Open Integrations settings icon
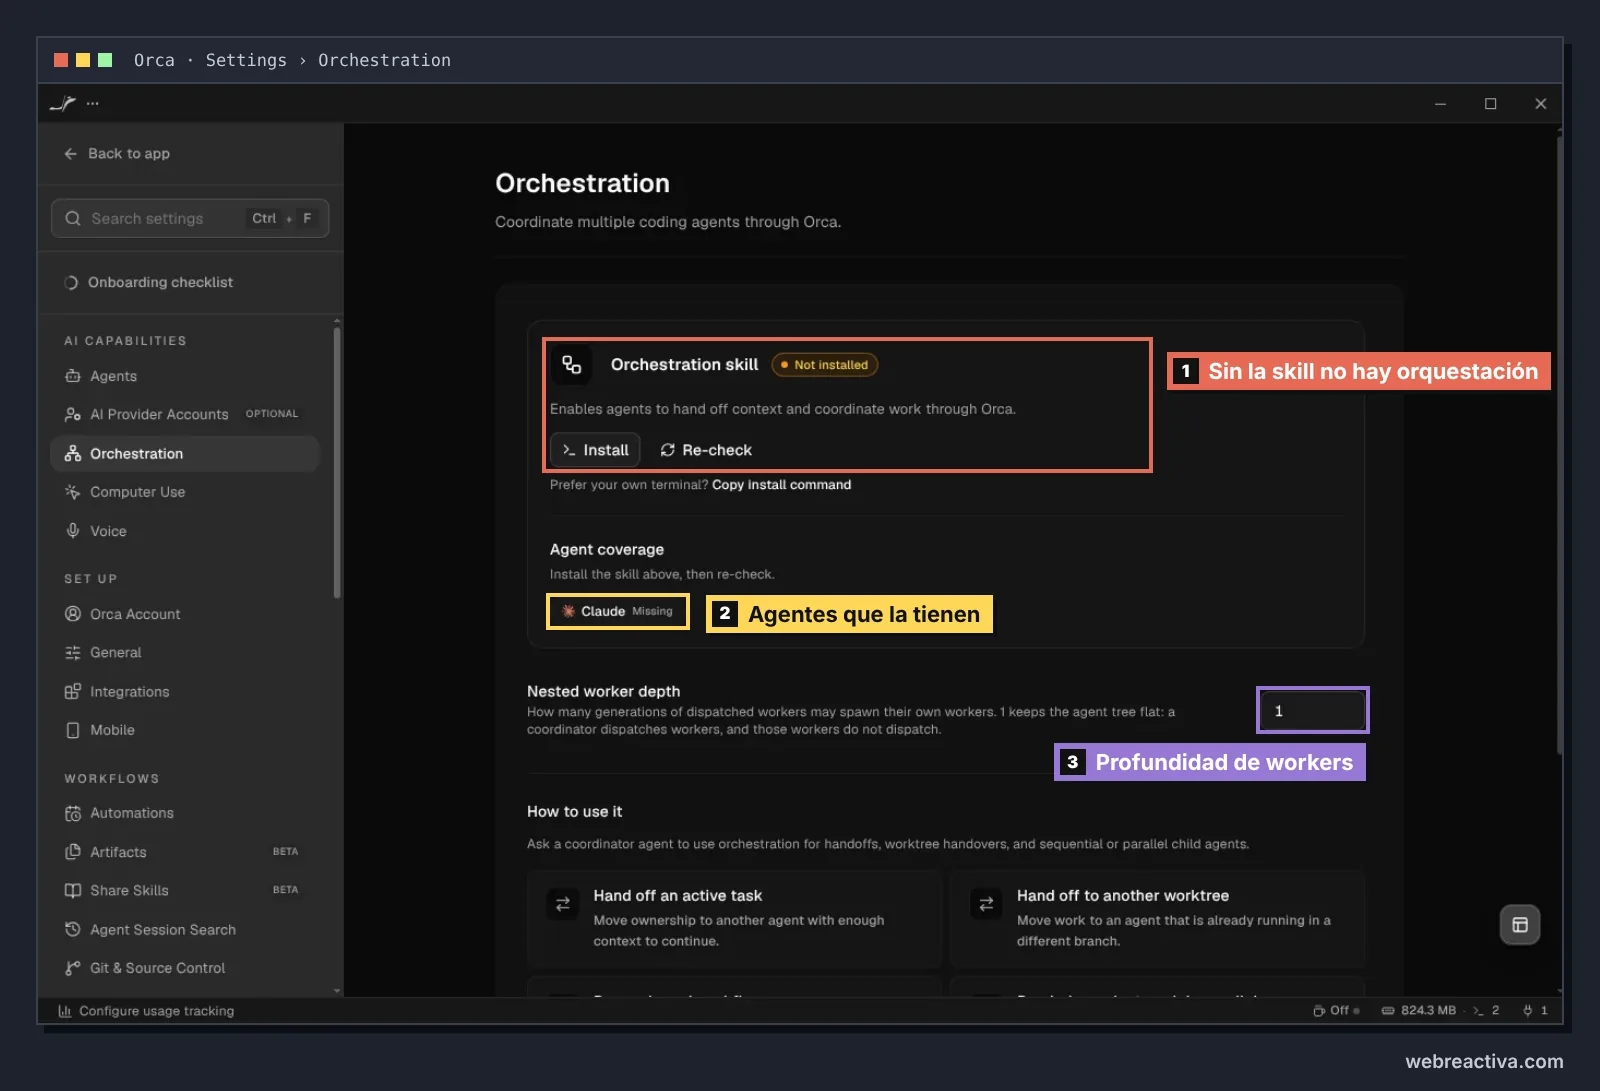1600x1091 pixels. point(73,692)
